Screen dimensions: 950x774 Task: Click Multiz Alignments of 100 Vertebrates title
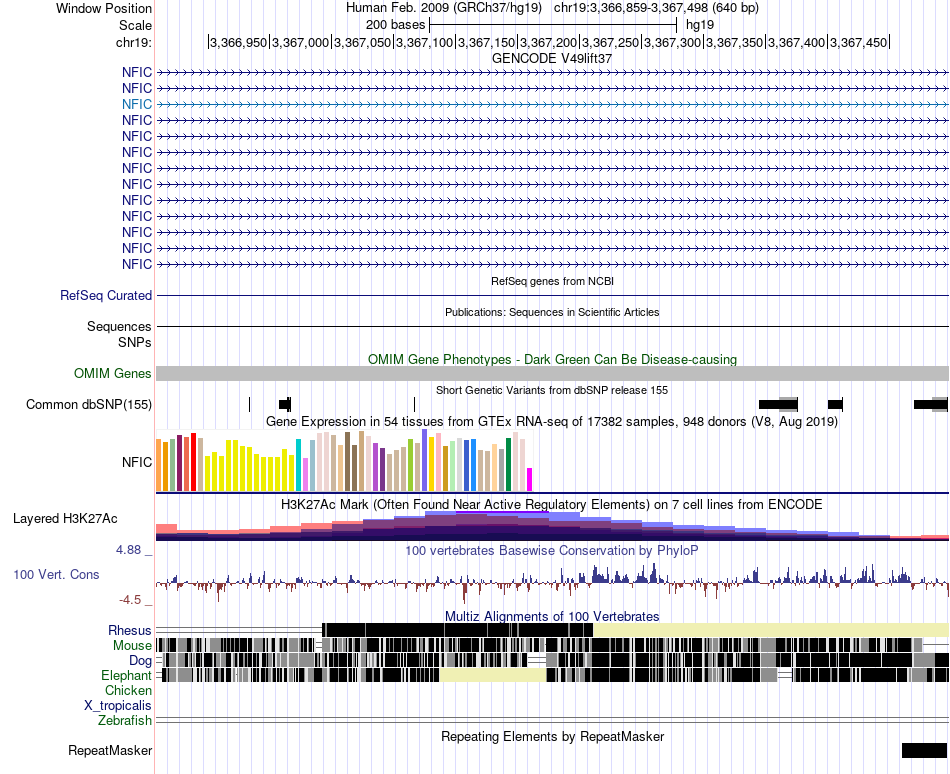click(x=552, y=617)
